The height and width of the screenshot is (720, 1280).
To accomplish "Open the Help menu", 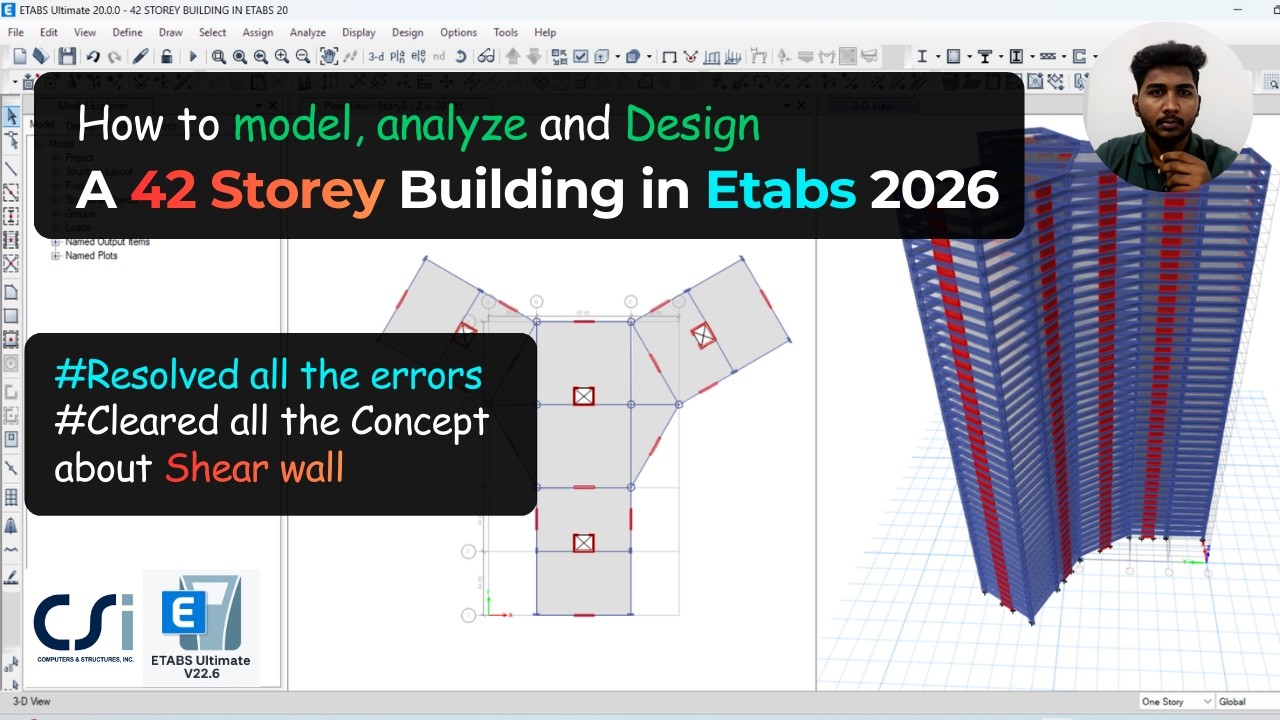I will pyautogui.click(x=545, y=32).
